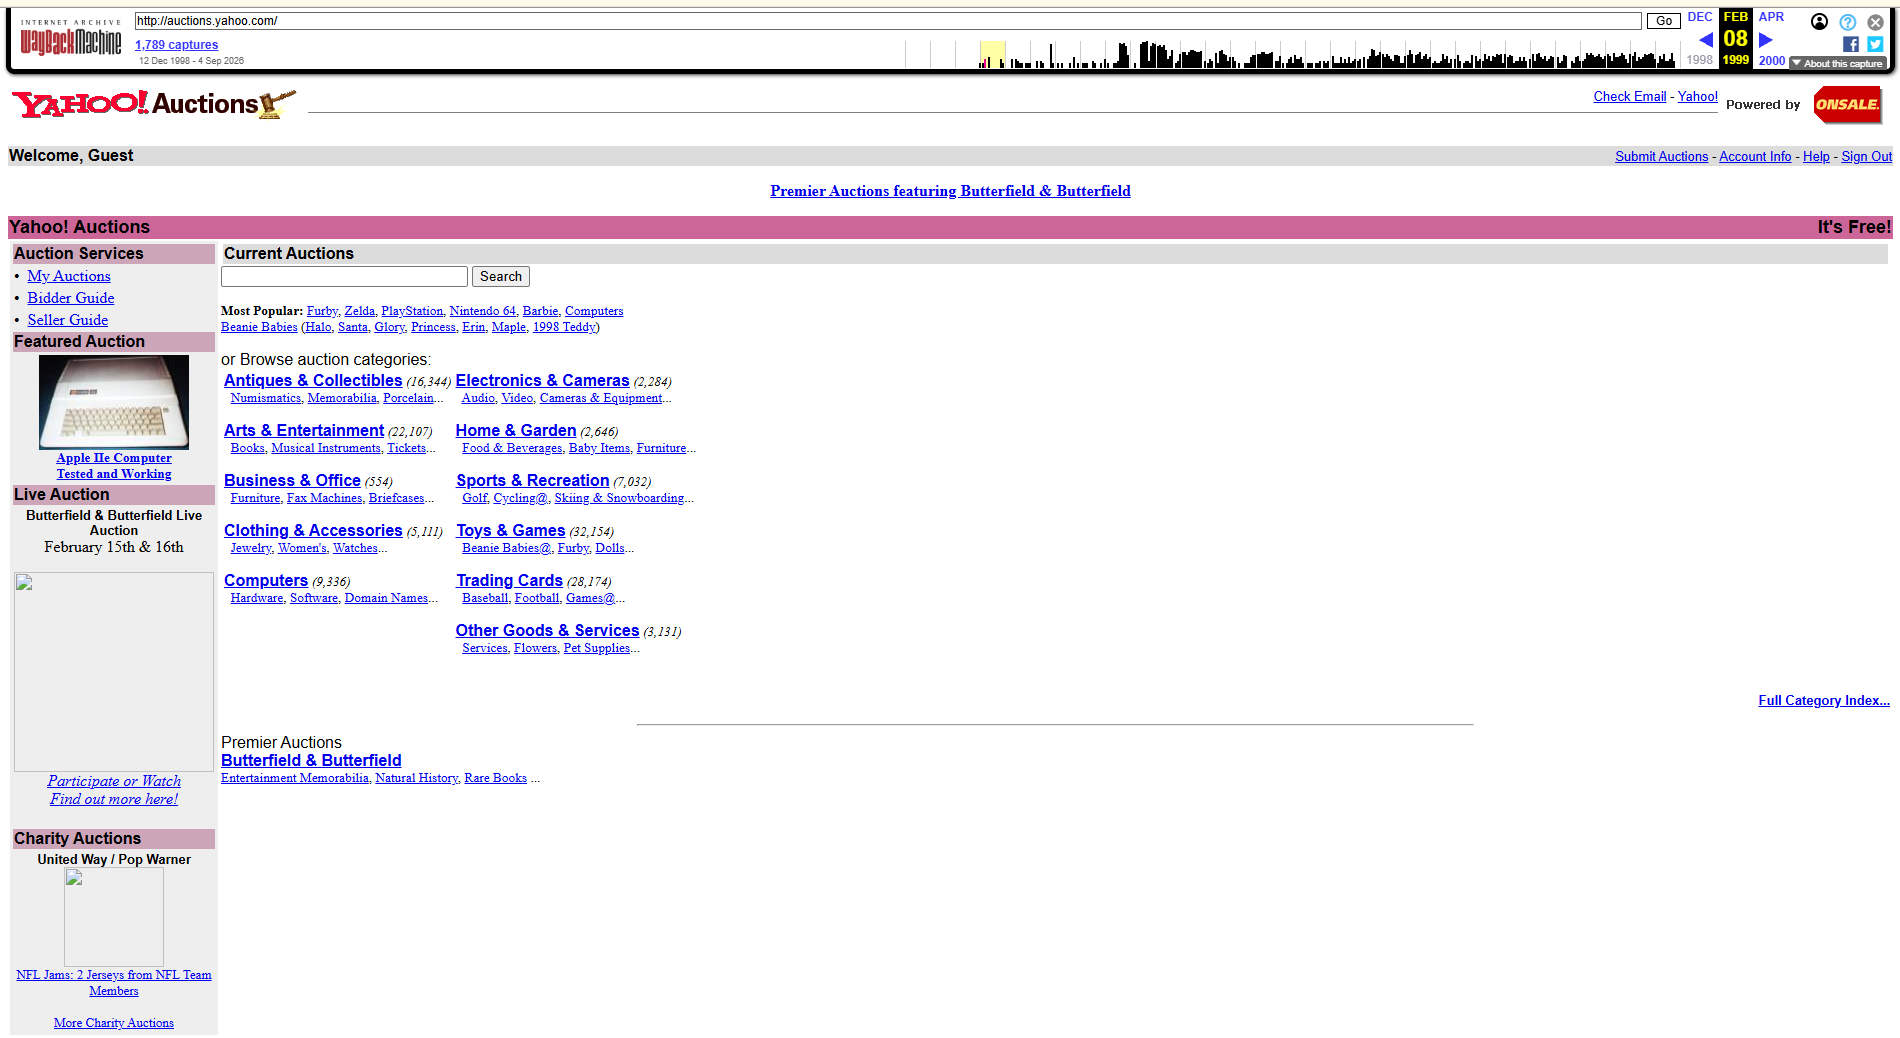Image resolution: width=1900 pixels, height=1038 pixels.
Task: Browse Sports & Recreation category
Action: tap(533, 481)
